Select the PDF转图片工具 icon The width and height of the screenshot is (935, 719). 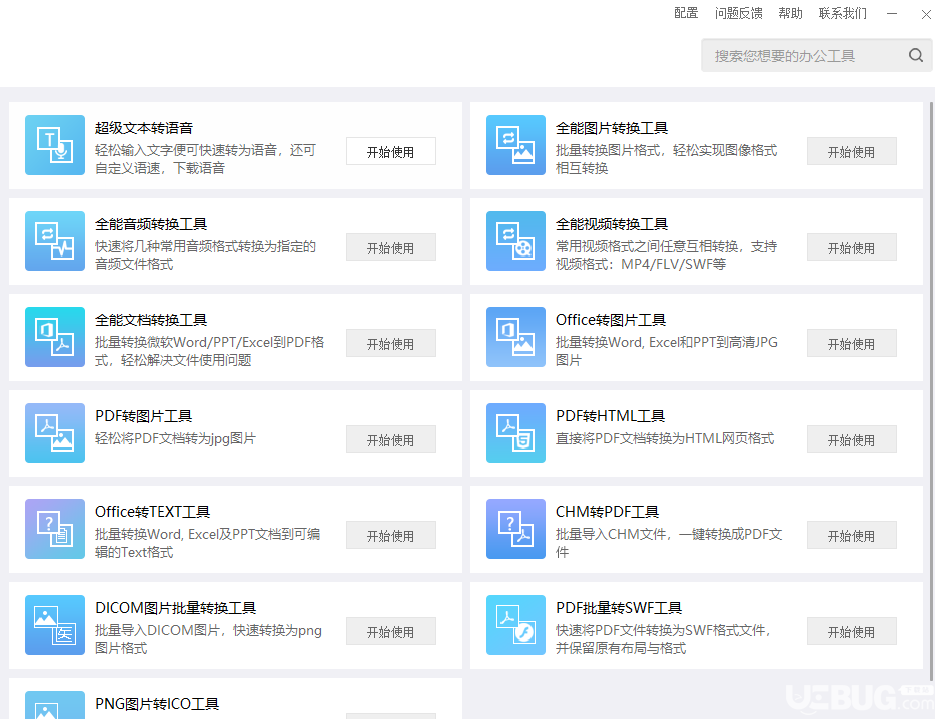pyautogui.click(x=55, y=433)
